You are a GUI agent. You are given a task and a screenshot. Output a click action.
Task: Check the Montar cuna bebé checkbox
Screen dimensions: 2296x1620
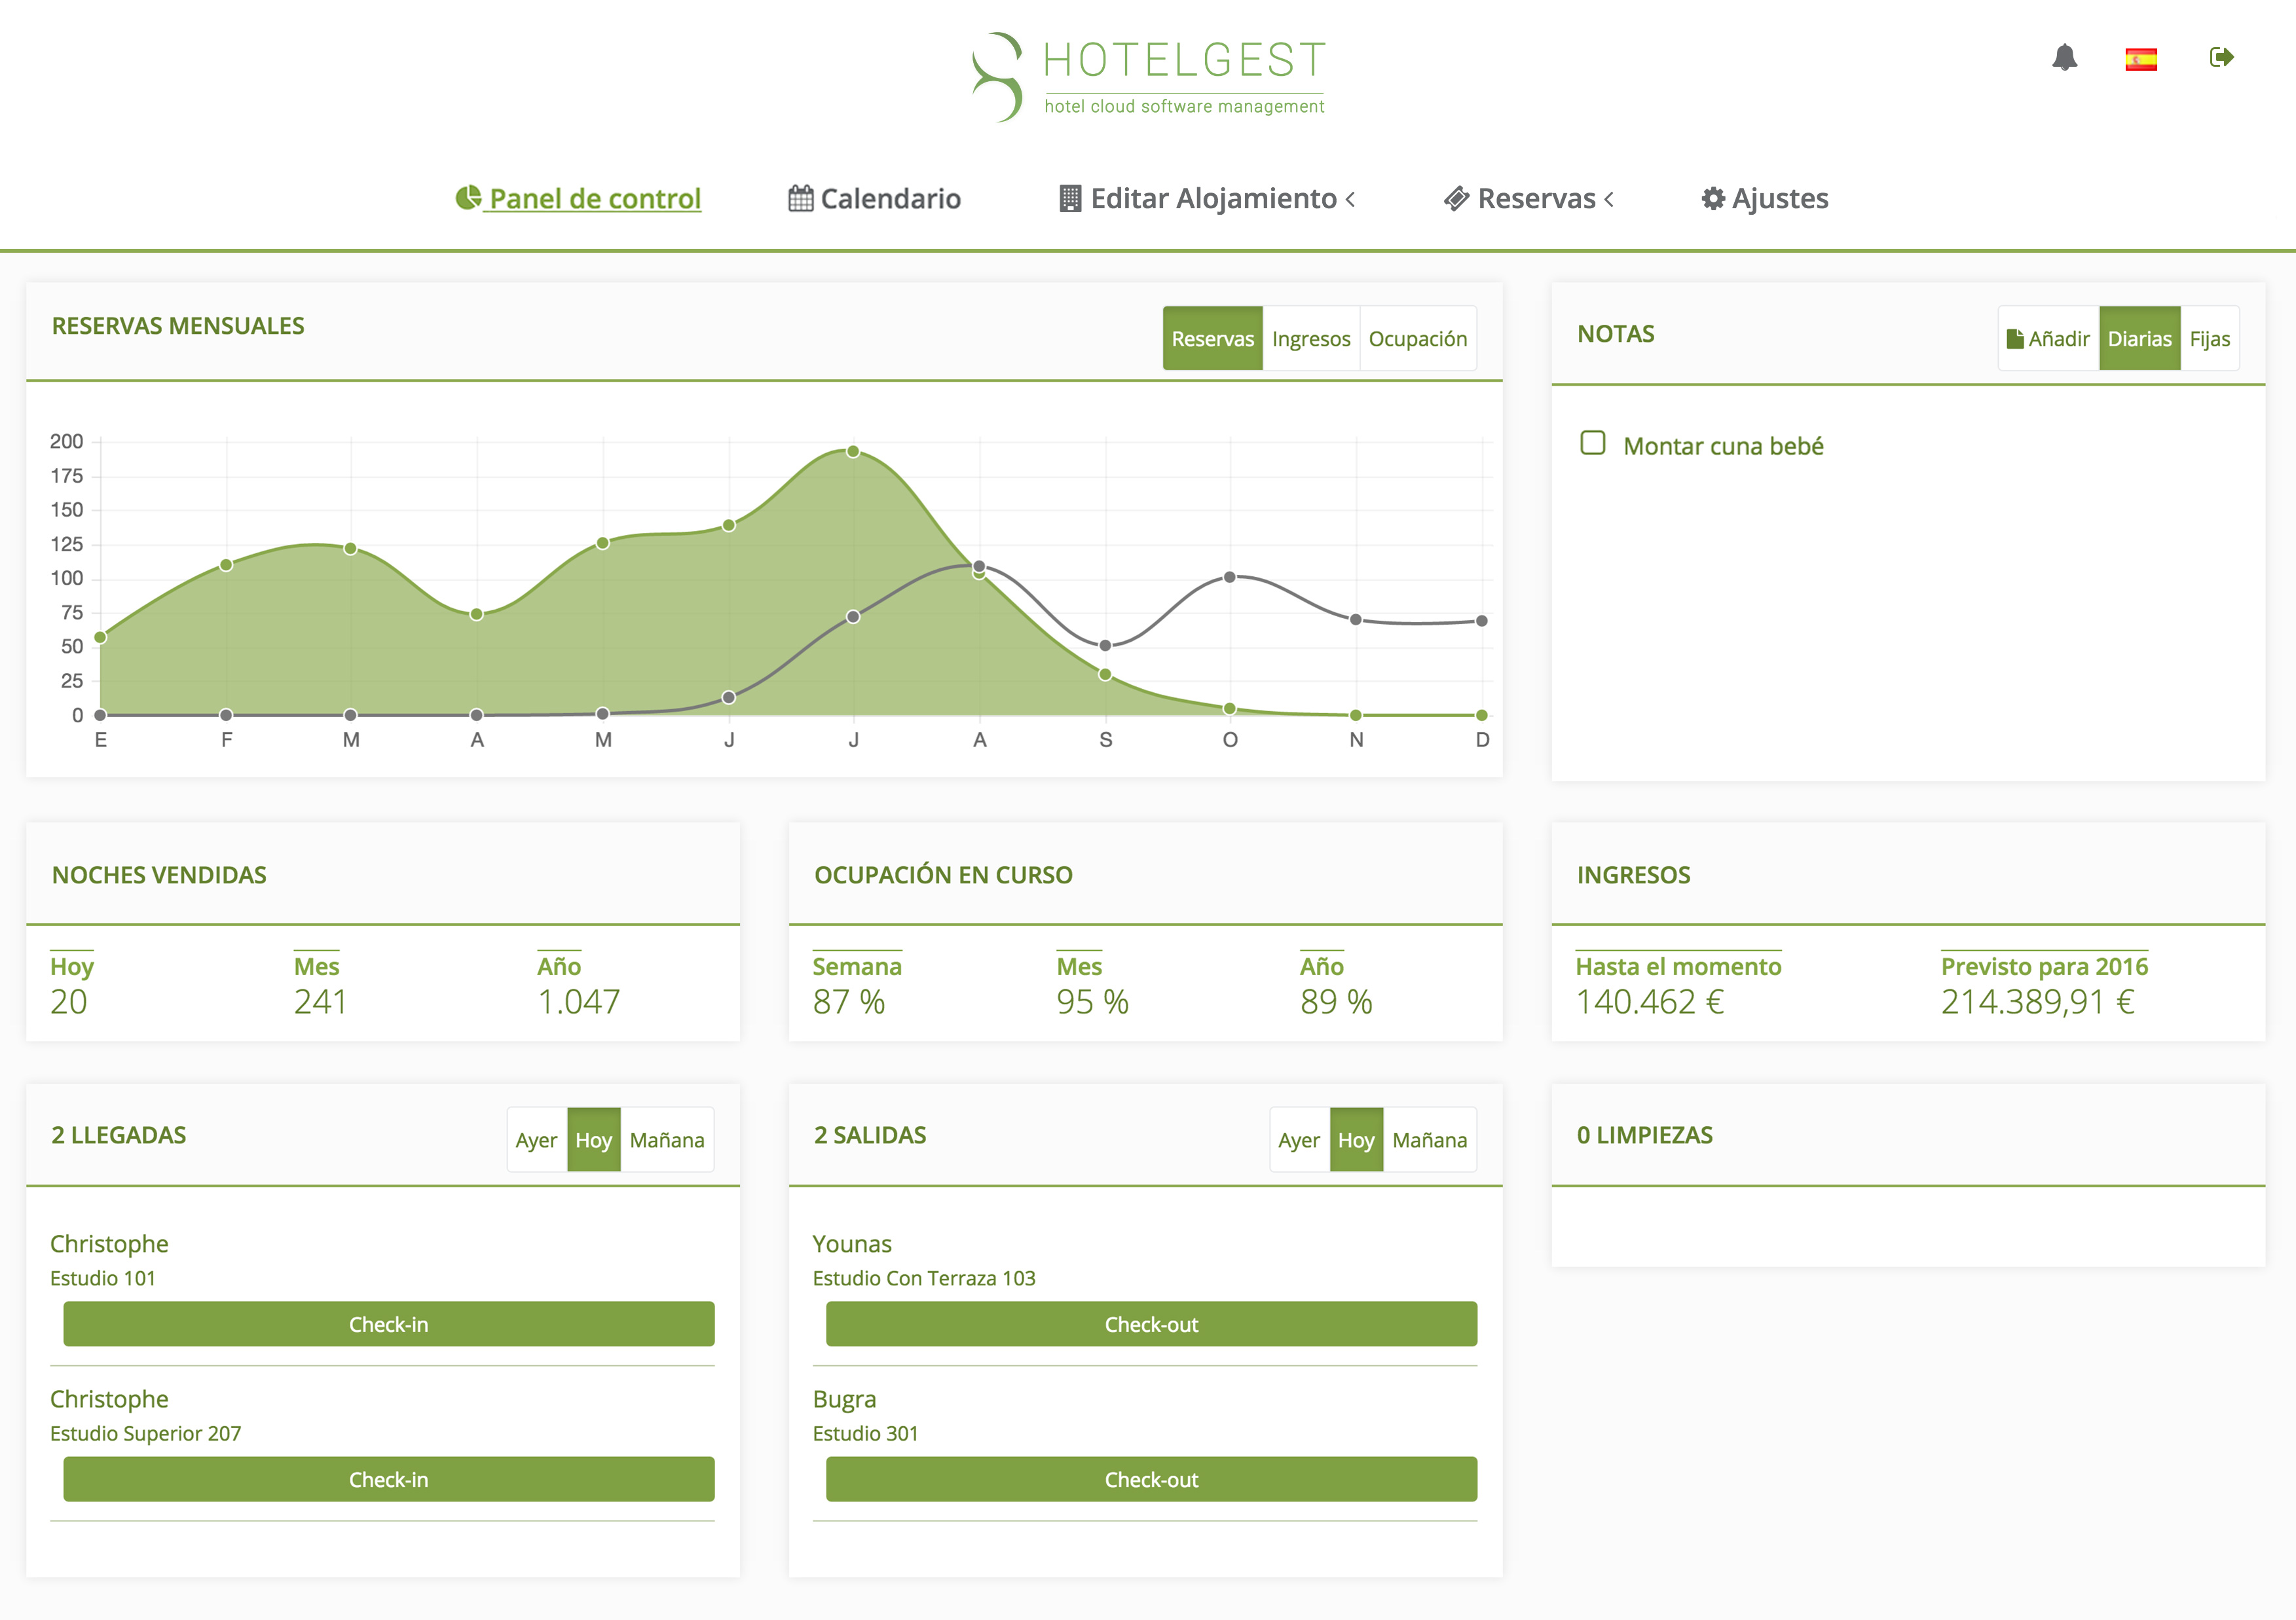point(1592,443)
